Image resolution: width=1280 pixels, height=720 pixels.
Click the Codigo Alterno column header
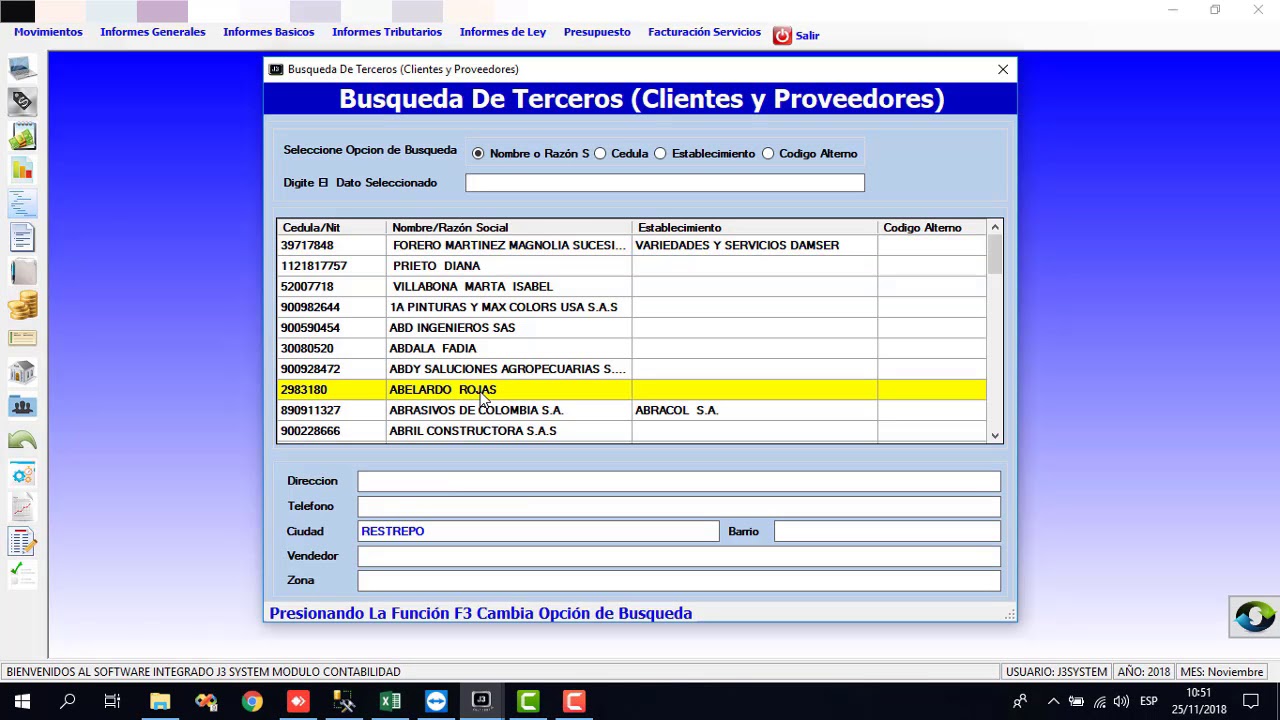coord(932,228)
